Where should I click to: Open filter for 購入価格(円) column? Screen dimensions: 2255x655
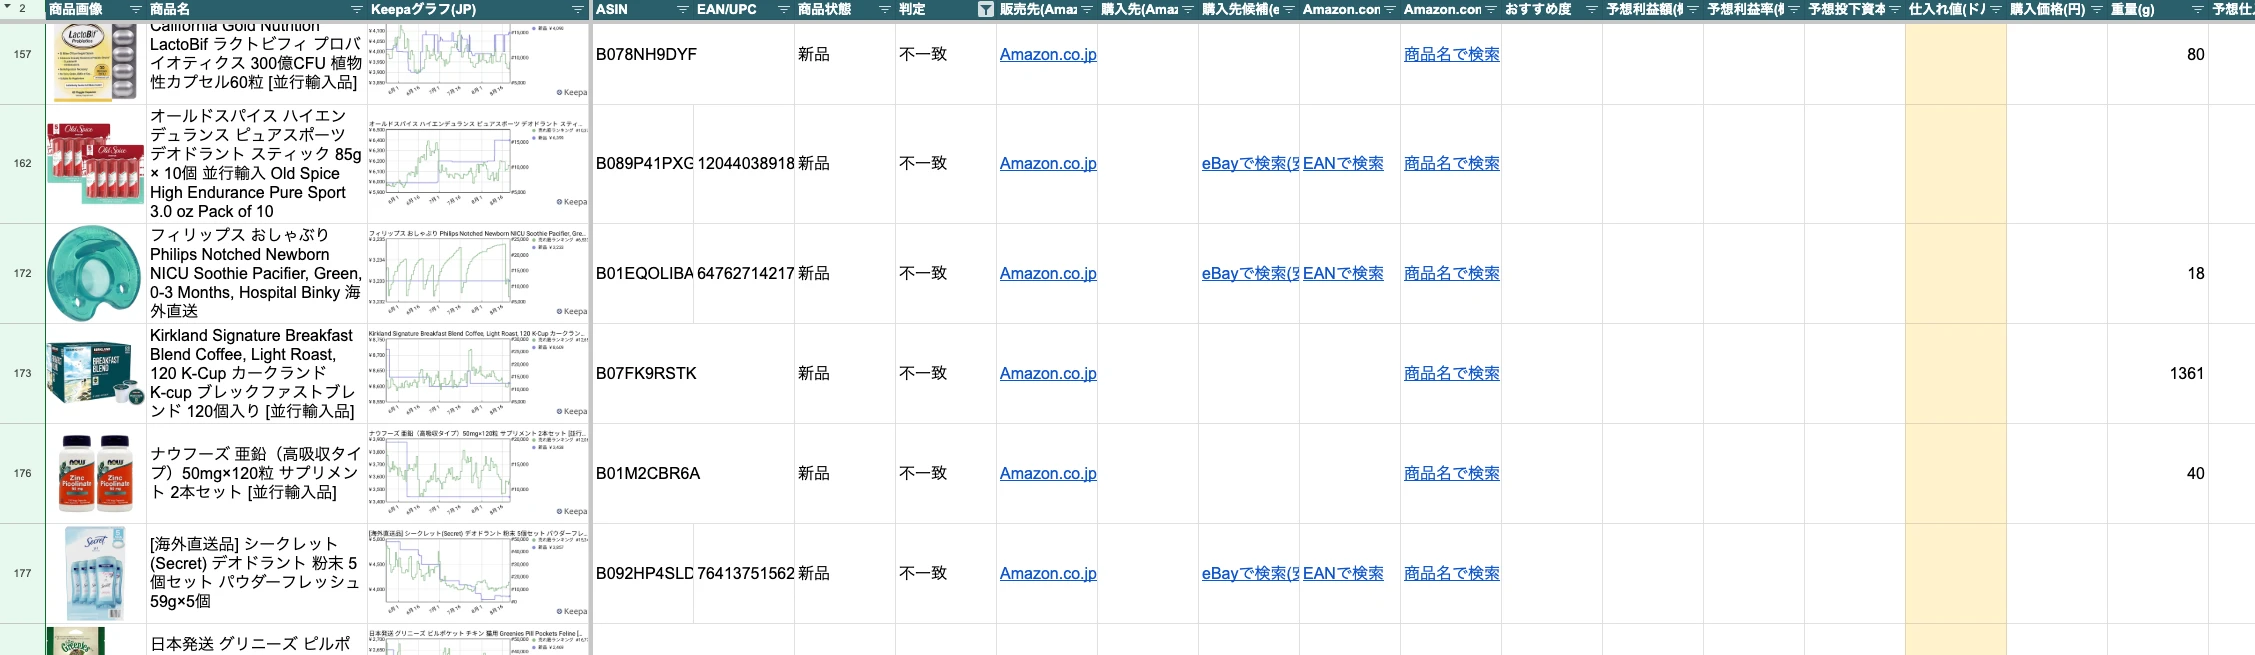[x=2097, y=9]
